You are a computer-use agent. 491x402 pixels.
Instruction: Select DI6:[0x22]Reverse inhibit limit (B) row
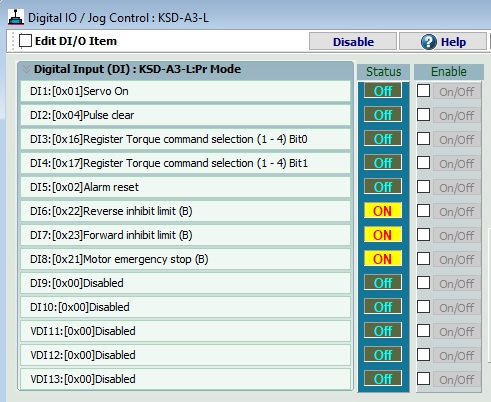pyautogui.click(x=185, y=211)
